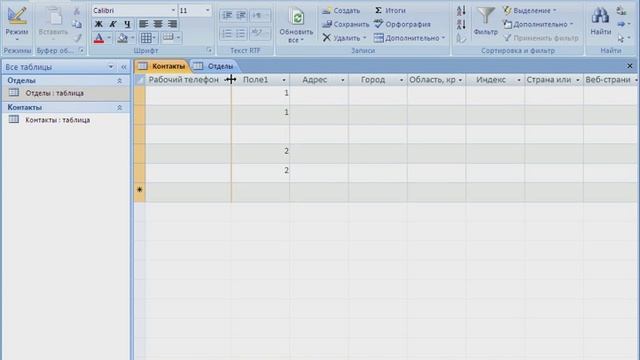This screenshot has height=360, width=640.
Task: Click the select-all corner of the datasheet
Action: (140, 80)
